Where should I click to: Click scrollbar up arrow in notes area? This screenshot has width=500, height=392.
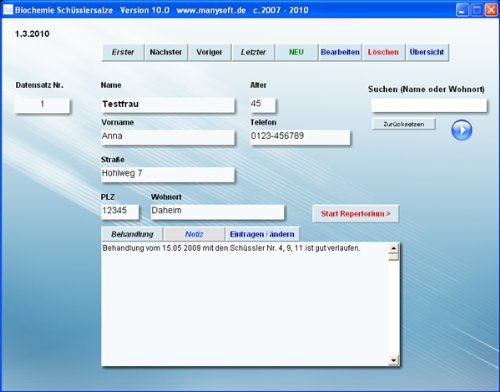pyautogui.click(x=394, y=248)
